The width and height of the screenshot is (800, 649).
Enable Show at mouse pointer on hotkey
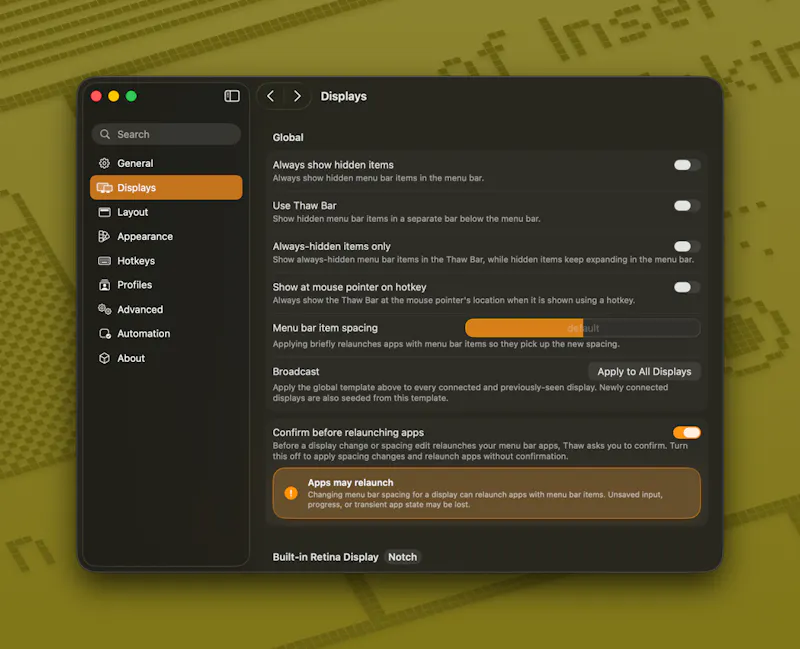point(687,287)
